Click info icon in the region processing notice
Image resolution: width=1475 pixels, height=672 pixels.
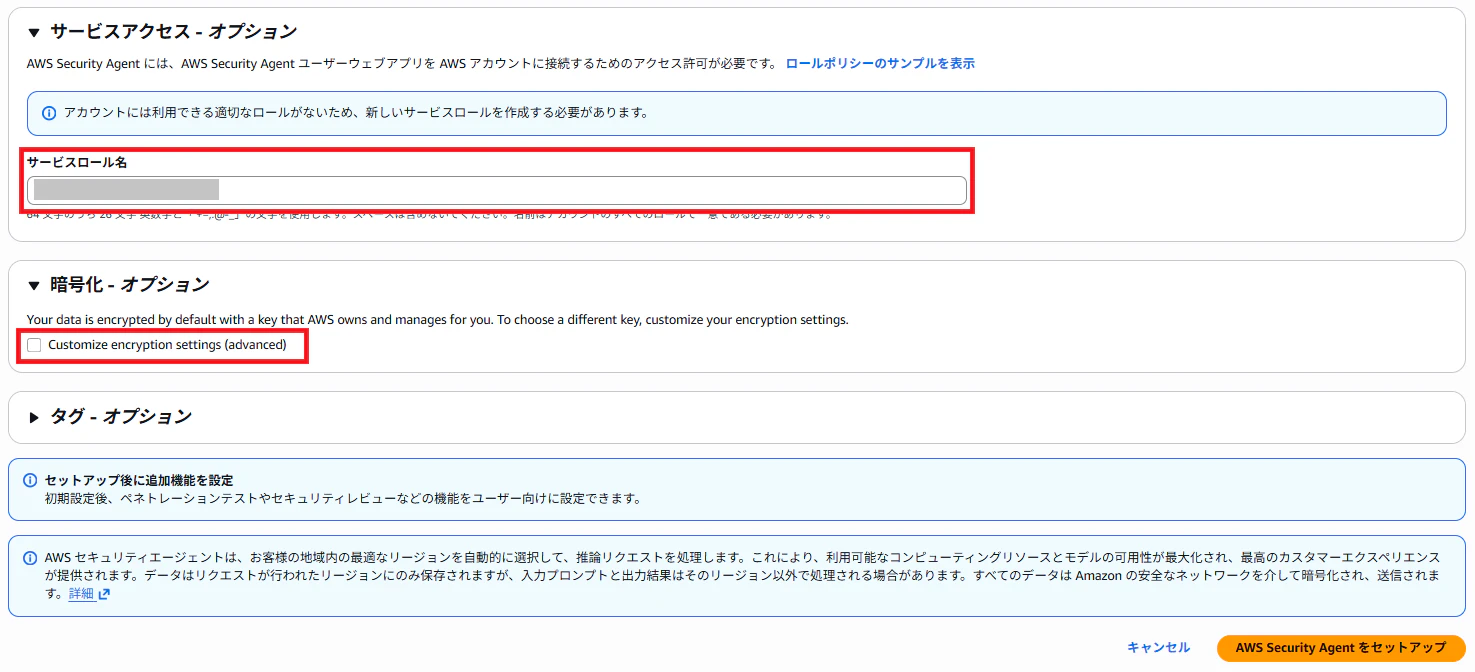coord(30,558)
